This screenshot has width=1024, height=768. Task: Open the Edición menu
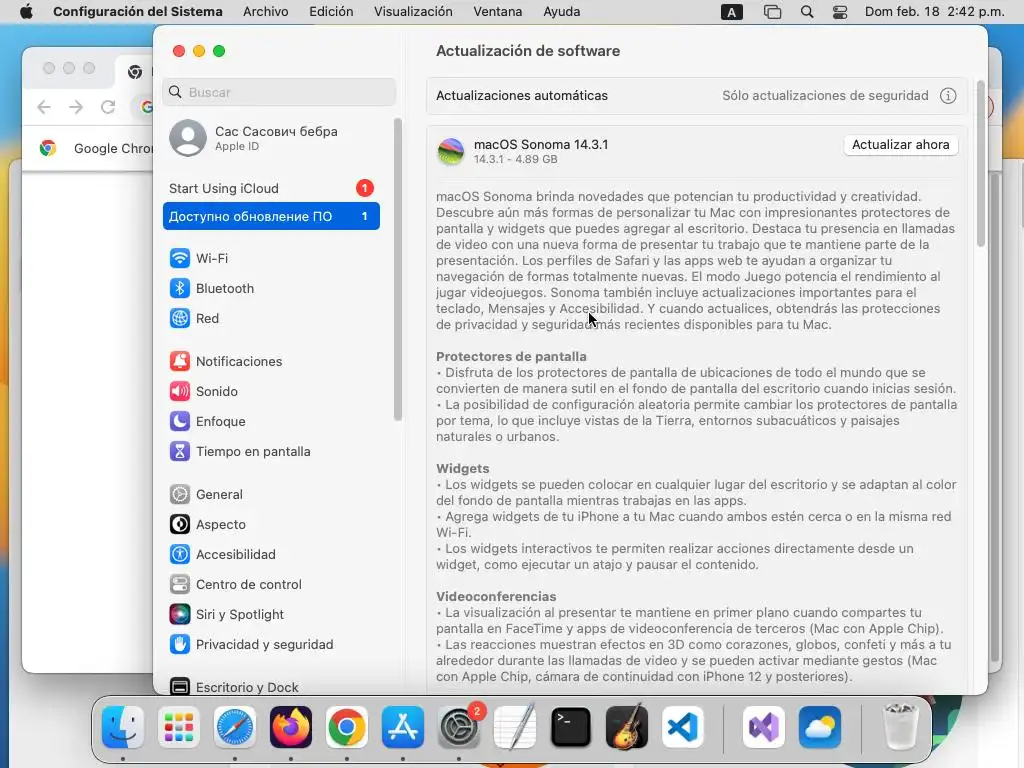click(x=331, y=12)
